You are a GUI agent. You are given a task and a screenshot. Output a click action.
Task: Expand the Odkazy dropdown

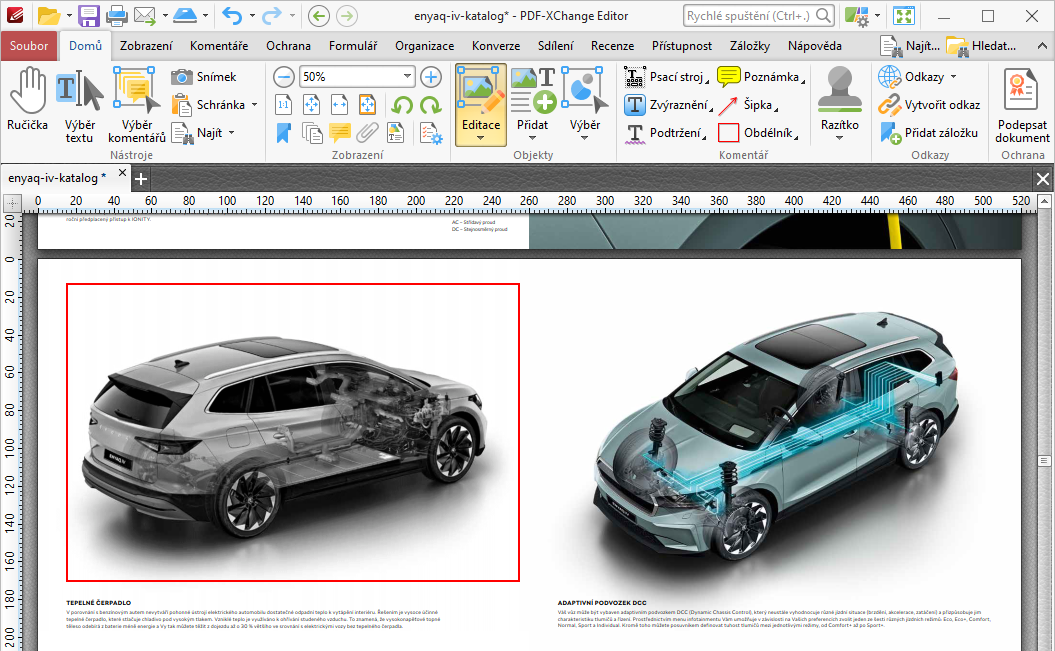953,77
